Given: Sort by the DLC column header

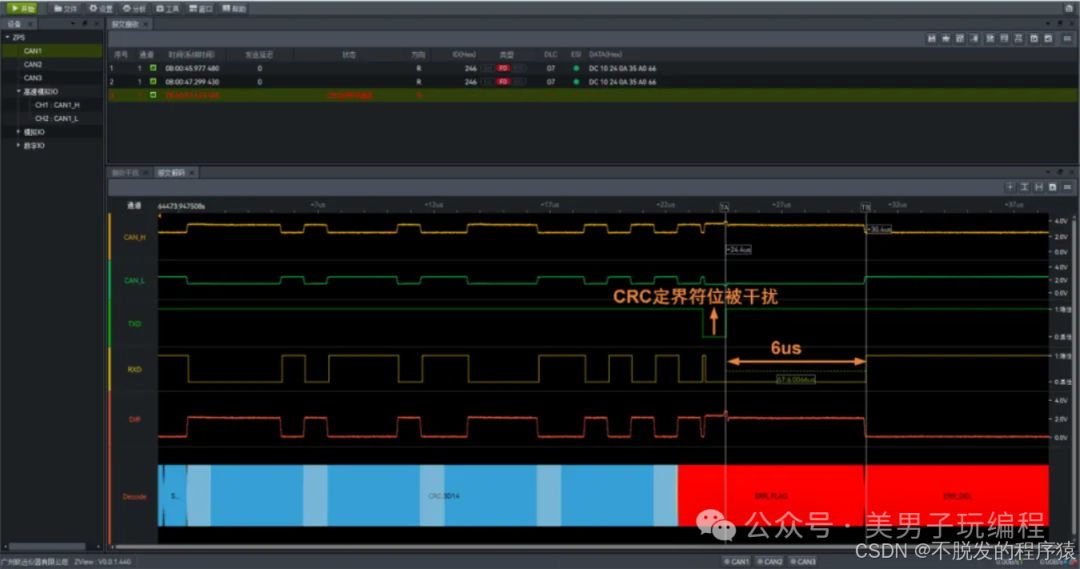Looking at the screenshot, I should tap(550, 54).
